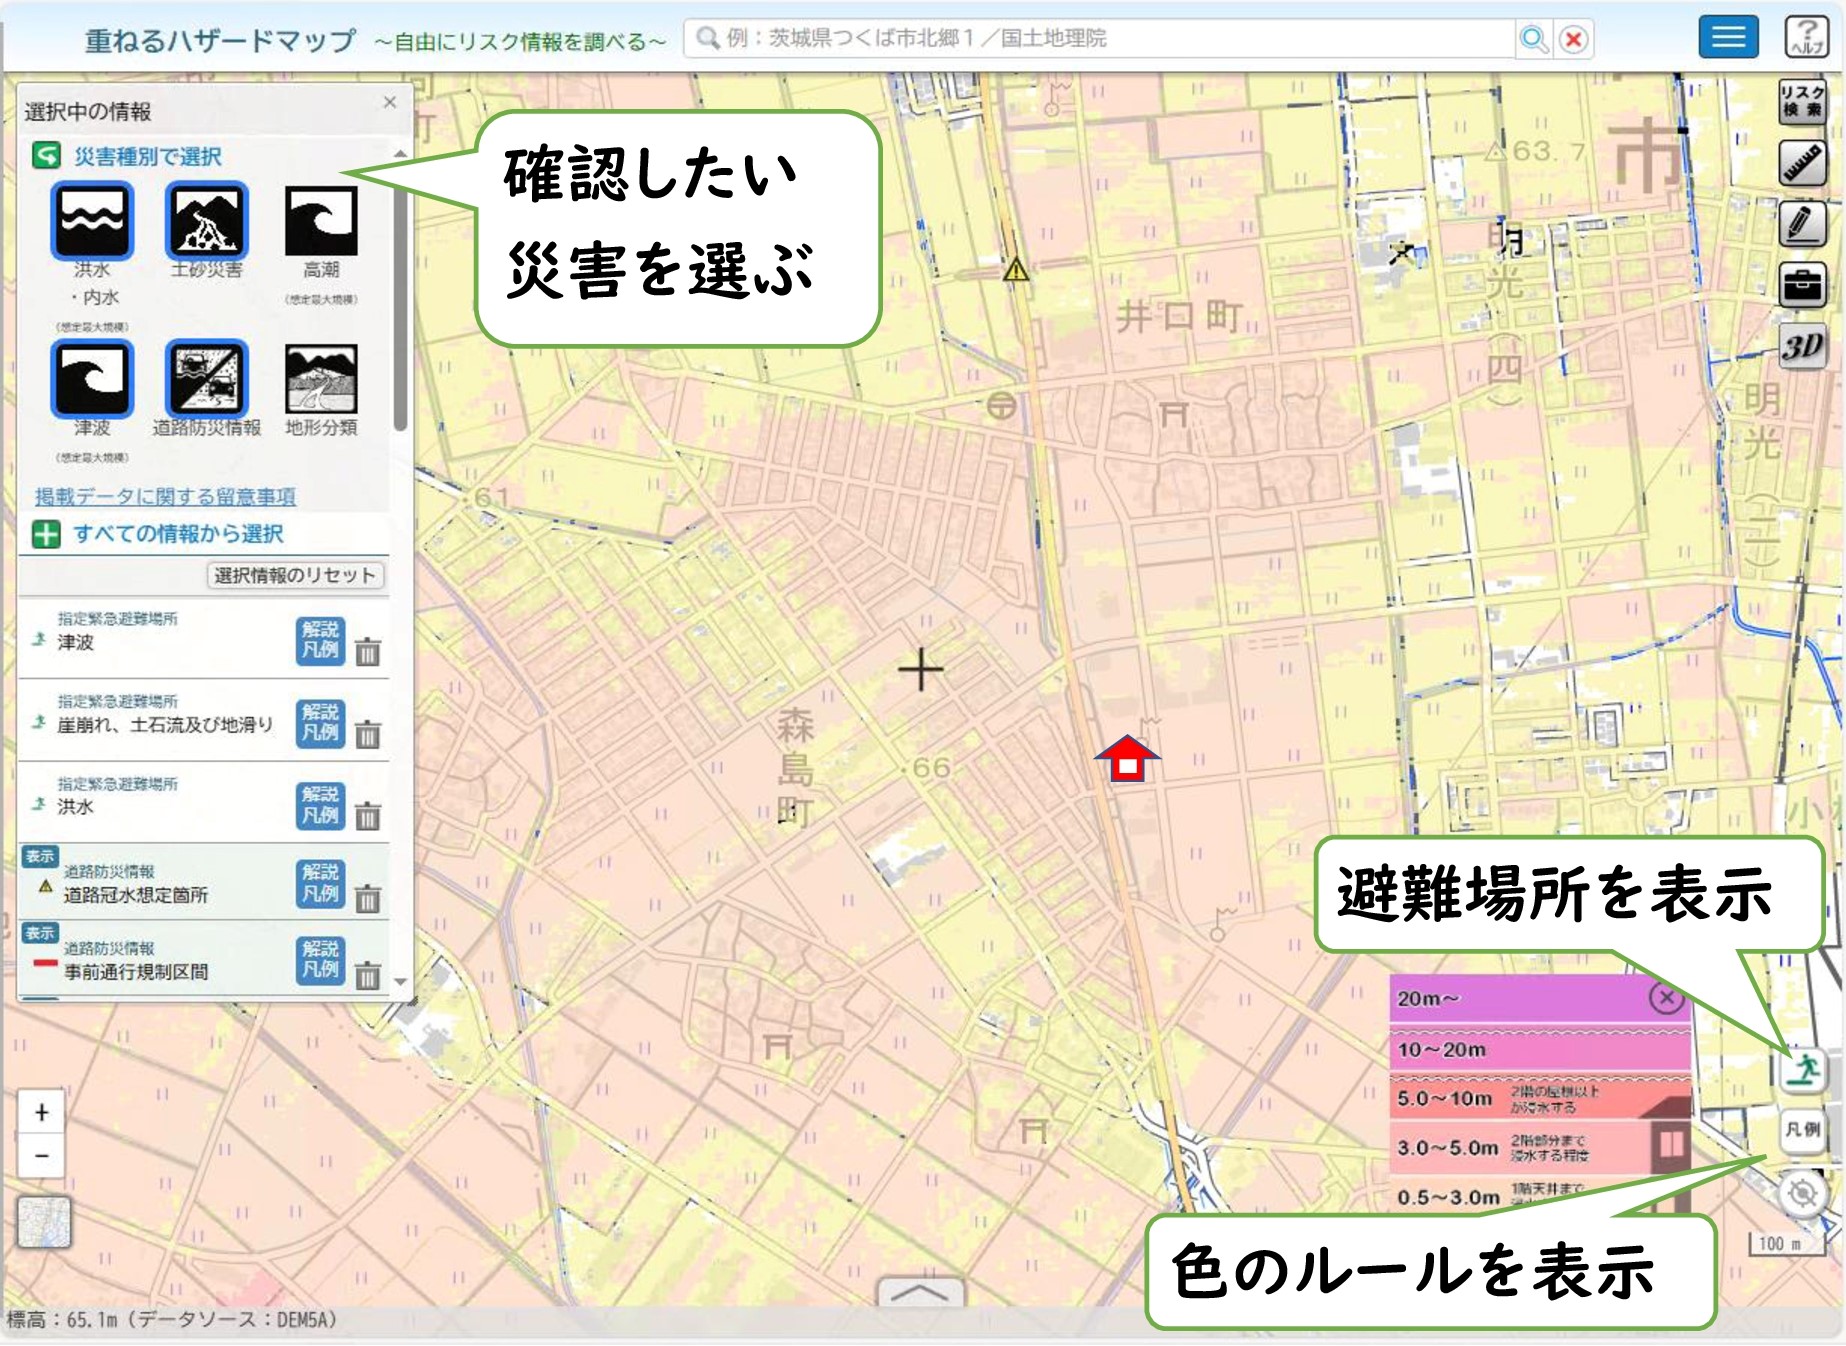This screenshot has height=1346, width=1846.
Task: Click the 20m~ purple legend swatch
Action: click(1520, 998)
